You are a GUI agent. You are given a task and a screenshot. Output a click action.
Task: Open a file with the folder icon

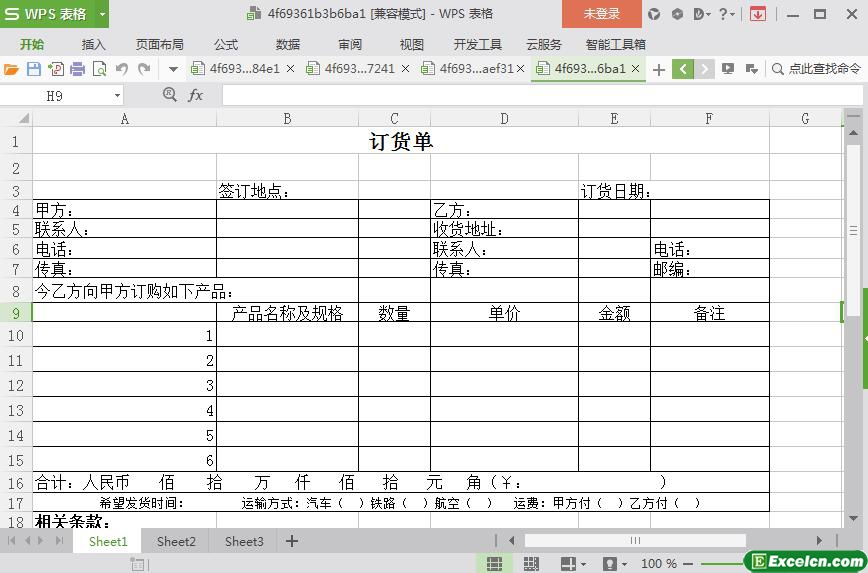tap(11, 69)
